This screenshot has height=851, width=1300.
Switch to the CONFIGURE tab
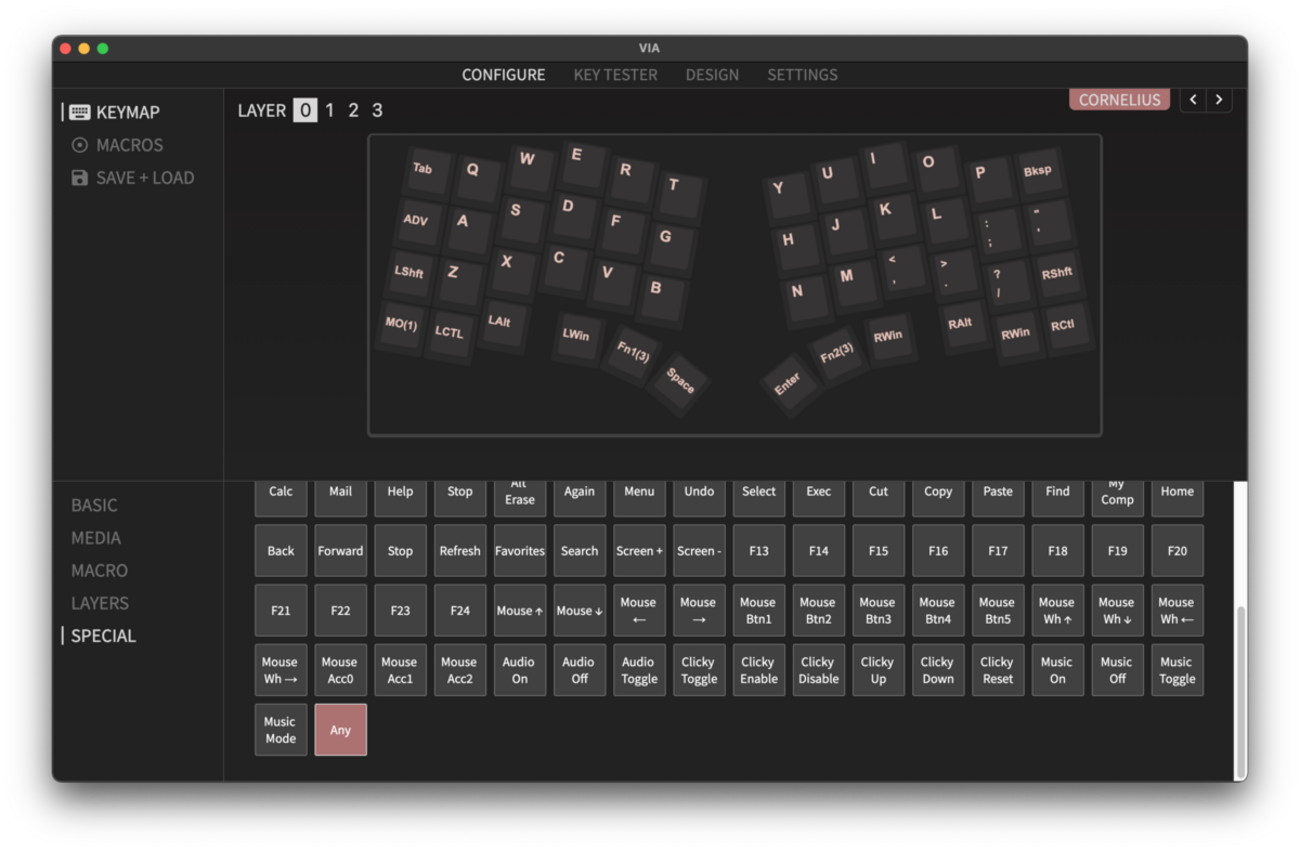[503, 75]
